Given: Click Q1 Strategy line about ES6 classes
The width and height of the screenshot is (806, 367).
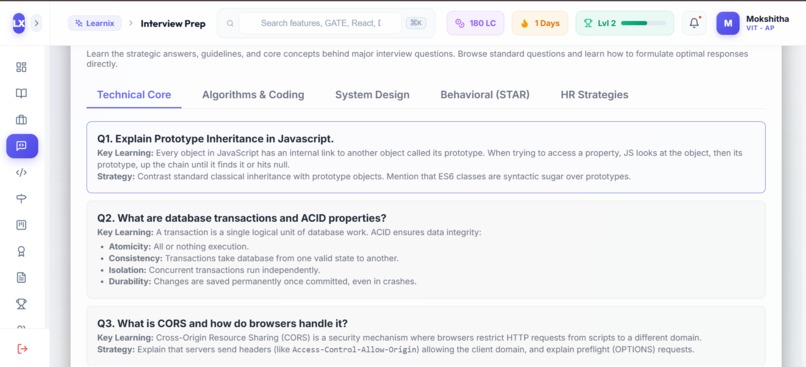Looking at the screenshot, I should (x=364, y=176).
